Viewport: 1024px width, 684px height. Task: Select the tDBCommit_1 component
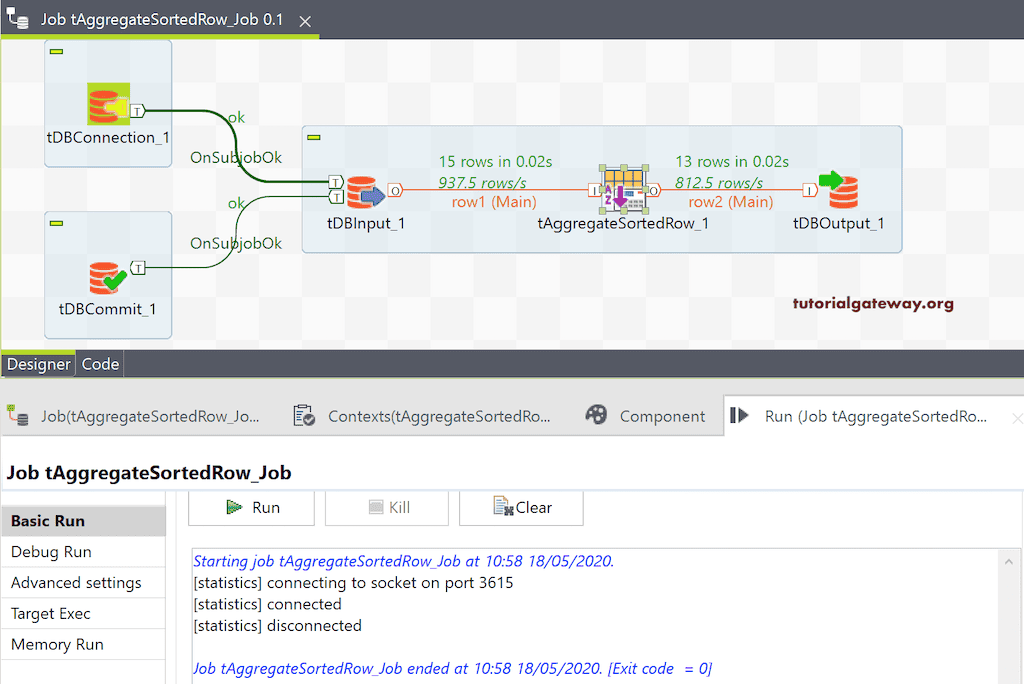(107, 275)
